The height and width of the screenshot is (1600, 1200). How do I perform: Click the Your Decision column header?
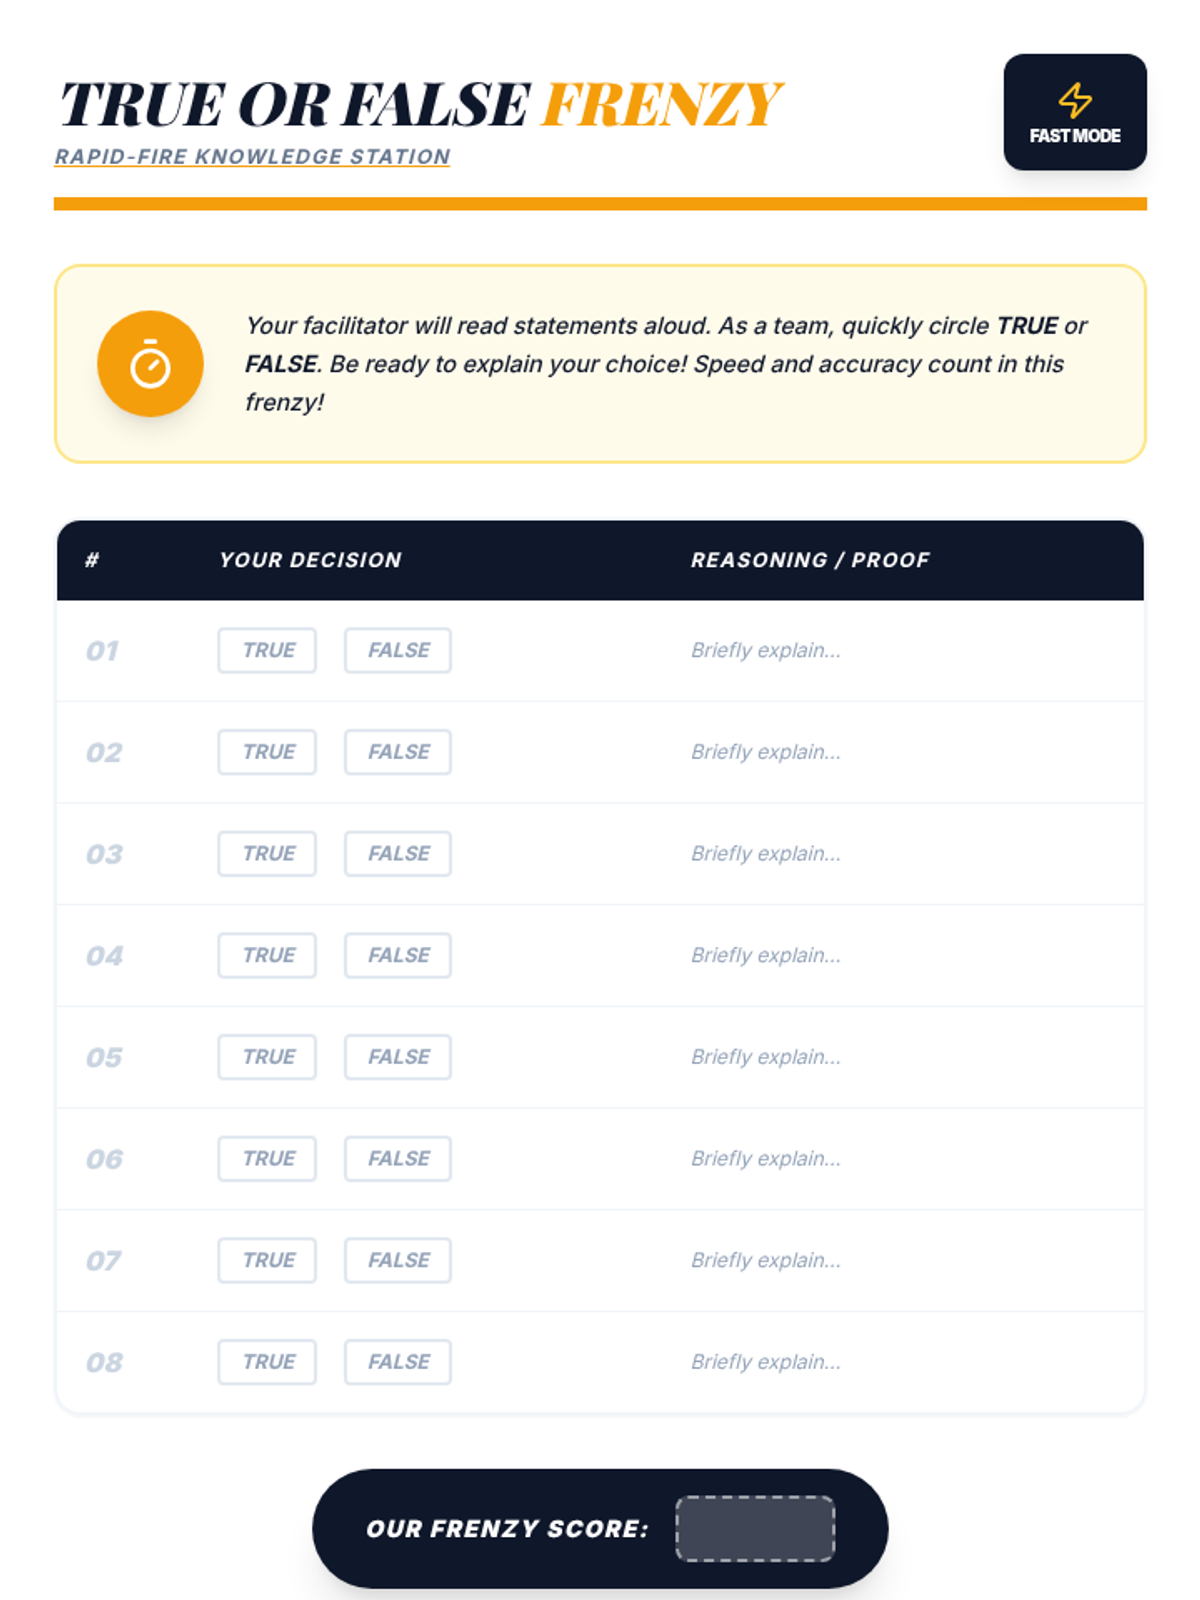click(x=310, y=560)
